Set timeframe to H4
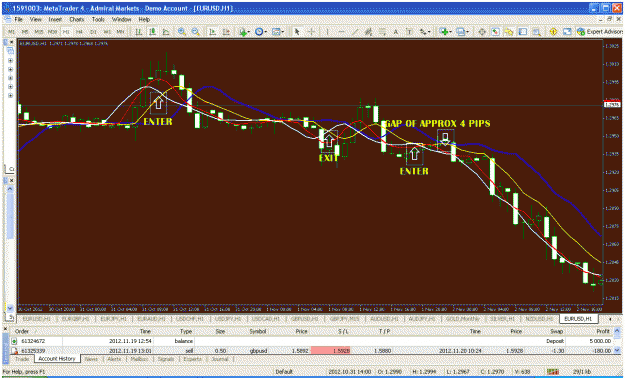Image resolution: width=625 pixels, height=378 pixels. pyautogui.click(x=79, y=32)
